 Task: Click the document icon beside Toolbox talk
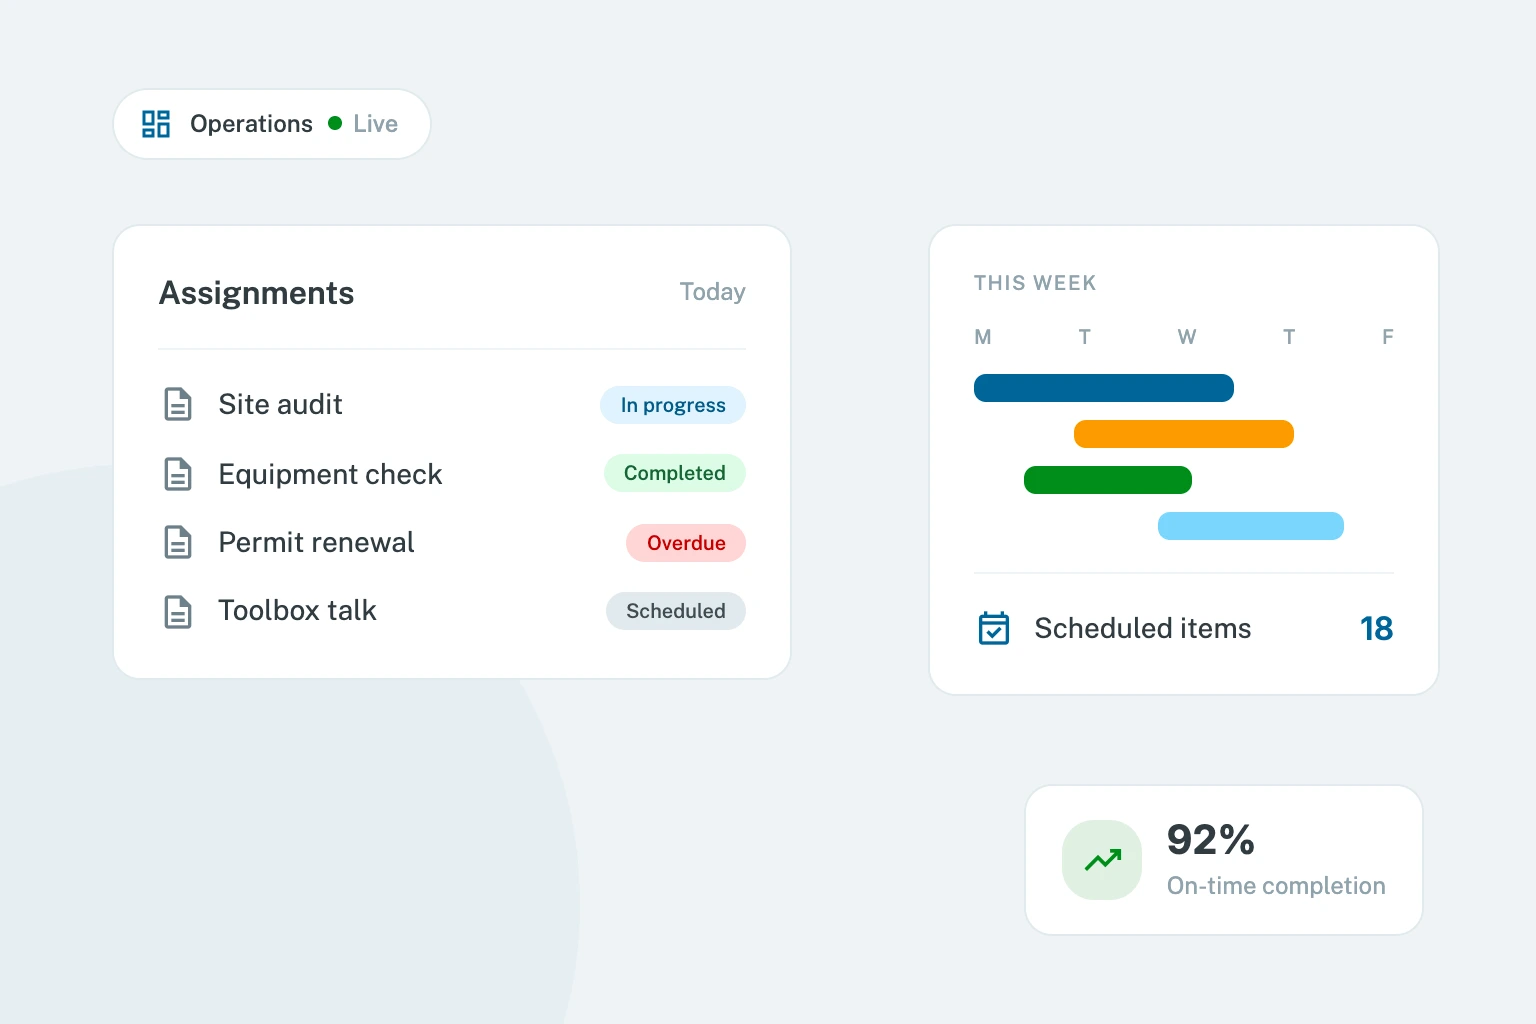[x=178, y=610]
